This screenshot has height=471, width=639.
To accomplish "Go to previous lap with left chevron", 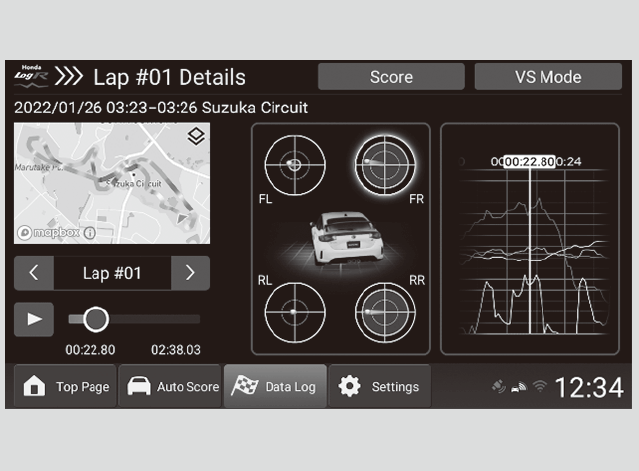I will [x=33, y=273].
